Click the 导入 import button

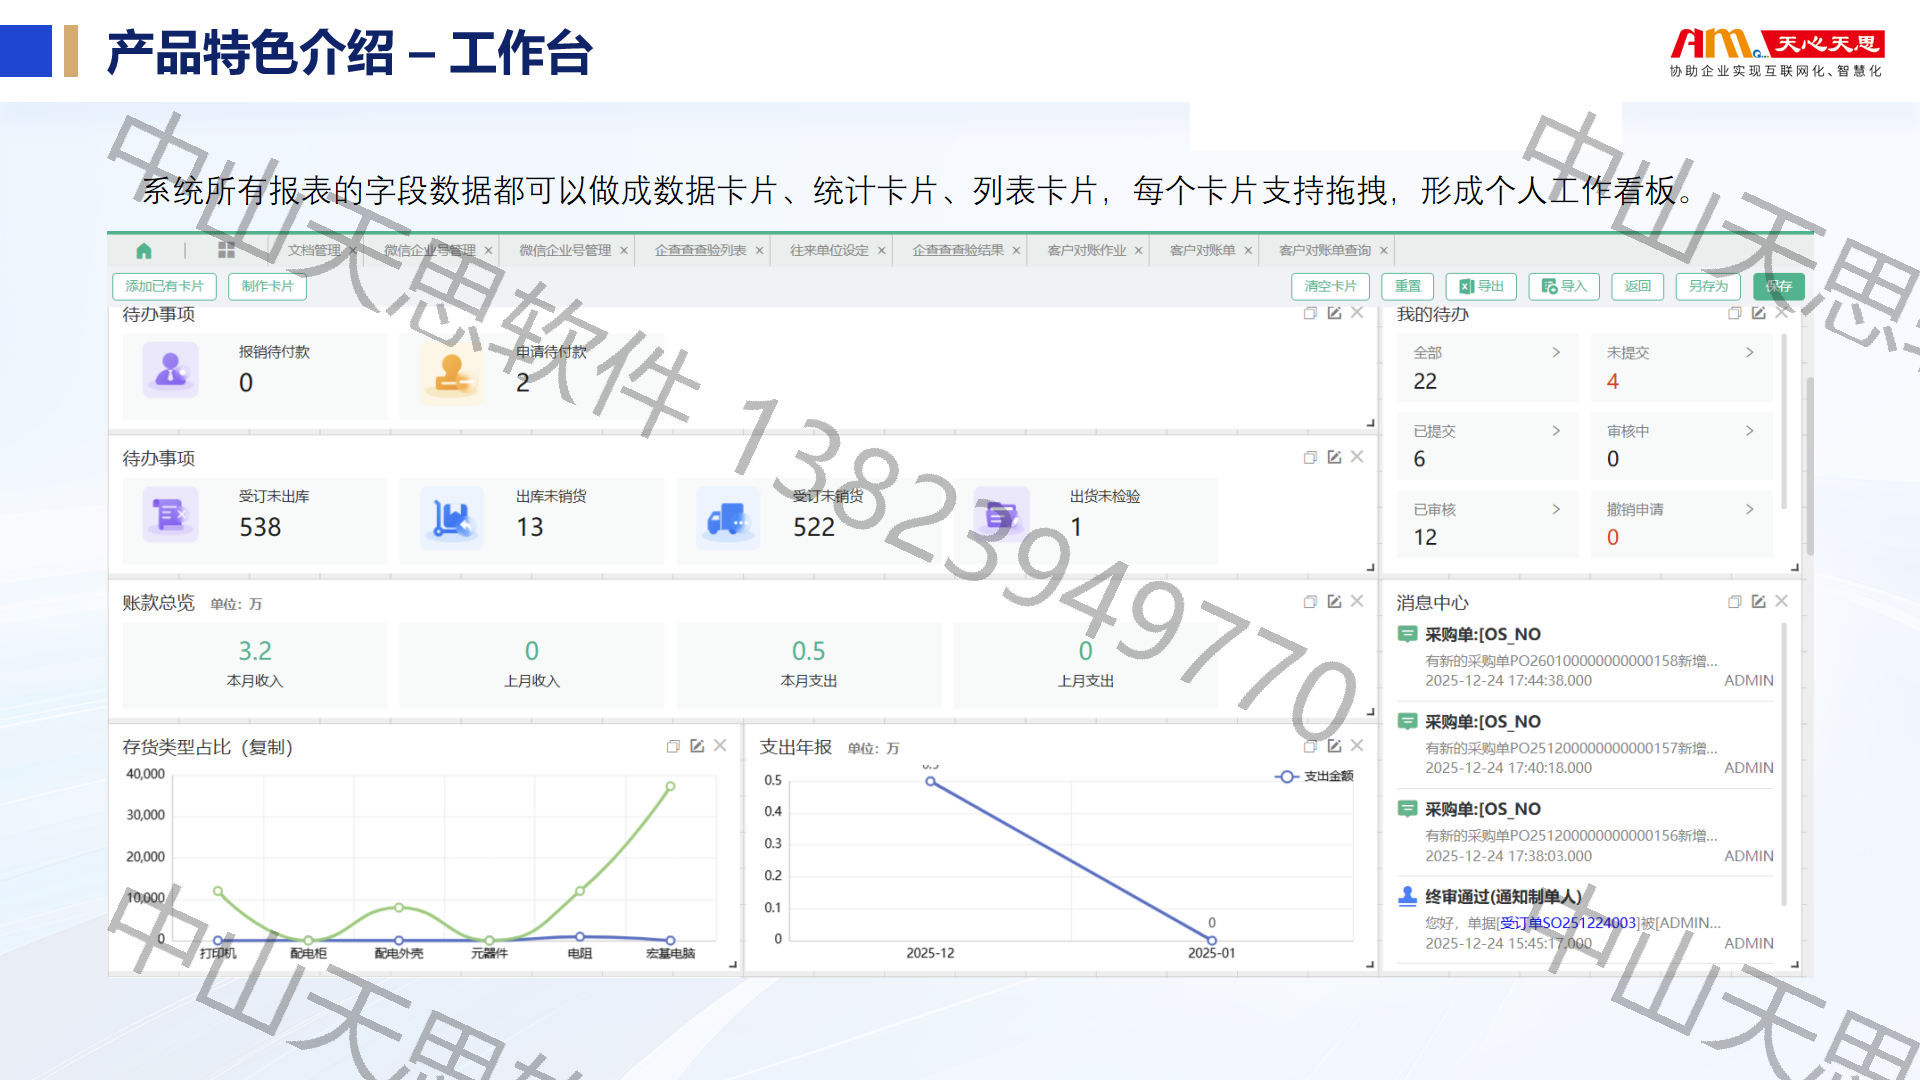pyautogui.click(x=1564, y=286)
